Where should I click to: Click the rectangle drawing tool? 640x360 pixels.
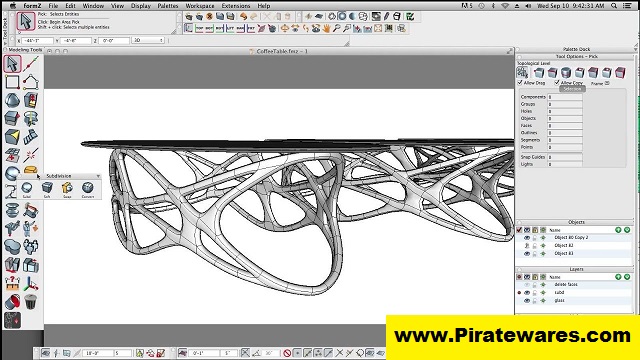12,82
